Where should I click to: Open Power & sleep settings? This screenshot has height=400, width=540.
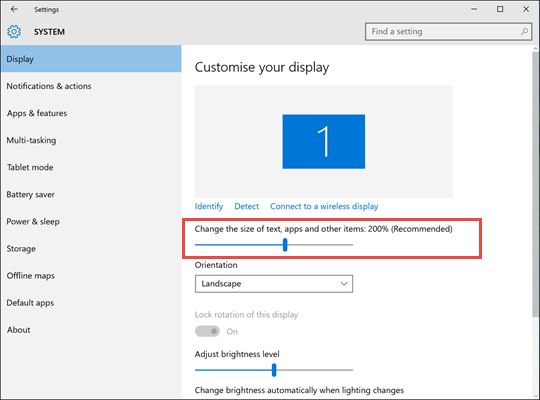coord(33,222)
